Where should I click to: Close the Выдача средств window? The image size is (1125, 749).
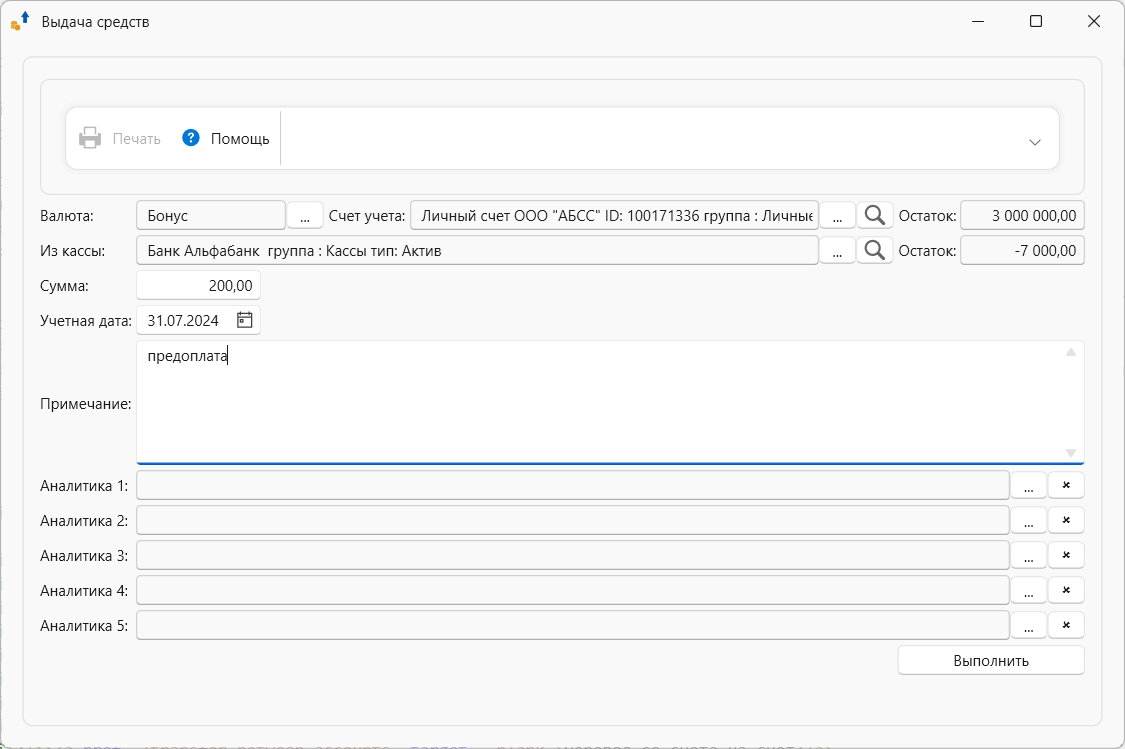[1093, 22]
